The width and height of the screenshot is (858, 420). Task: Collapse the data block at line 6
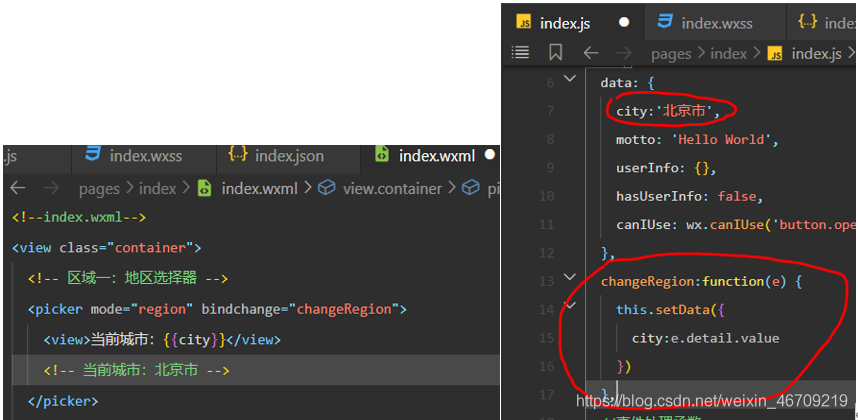coord(570,79)
